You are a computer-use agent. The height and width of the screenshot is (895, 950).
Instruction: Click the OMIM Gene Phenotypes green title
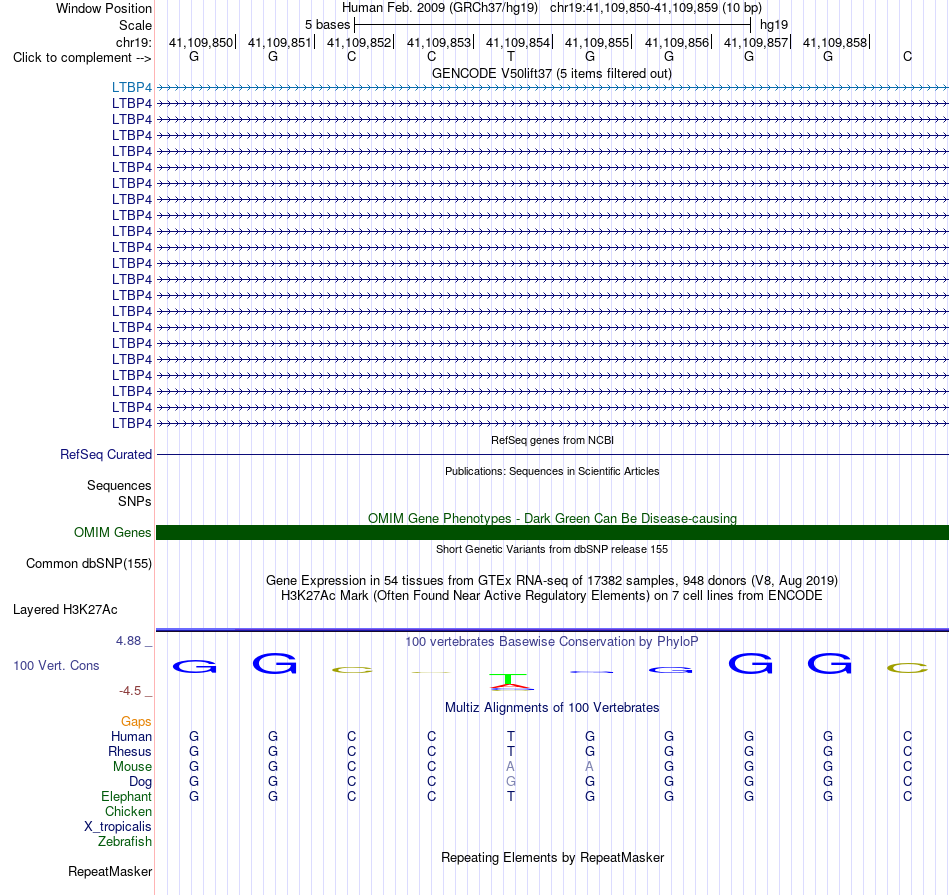coord(552,518)
